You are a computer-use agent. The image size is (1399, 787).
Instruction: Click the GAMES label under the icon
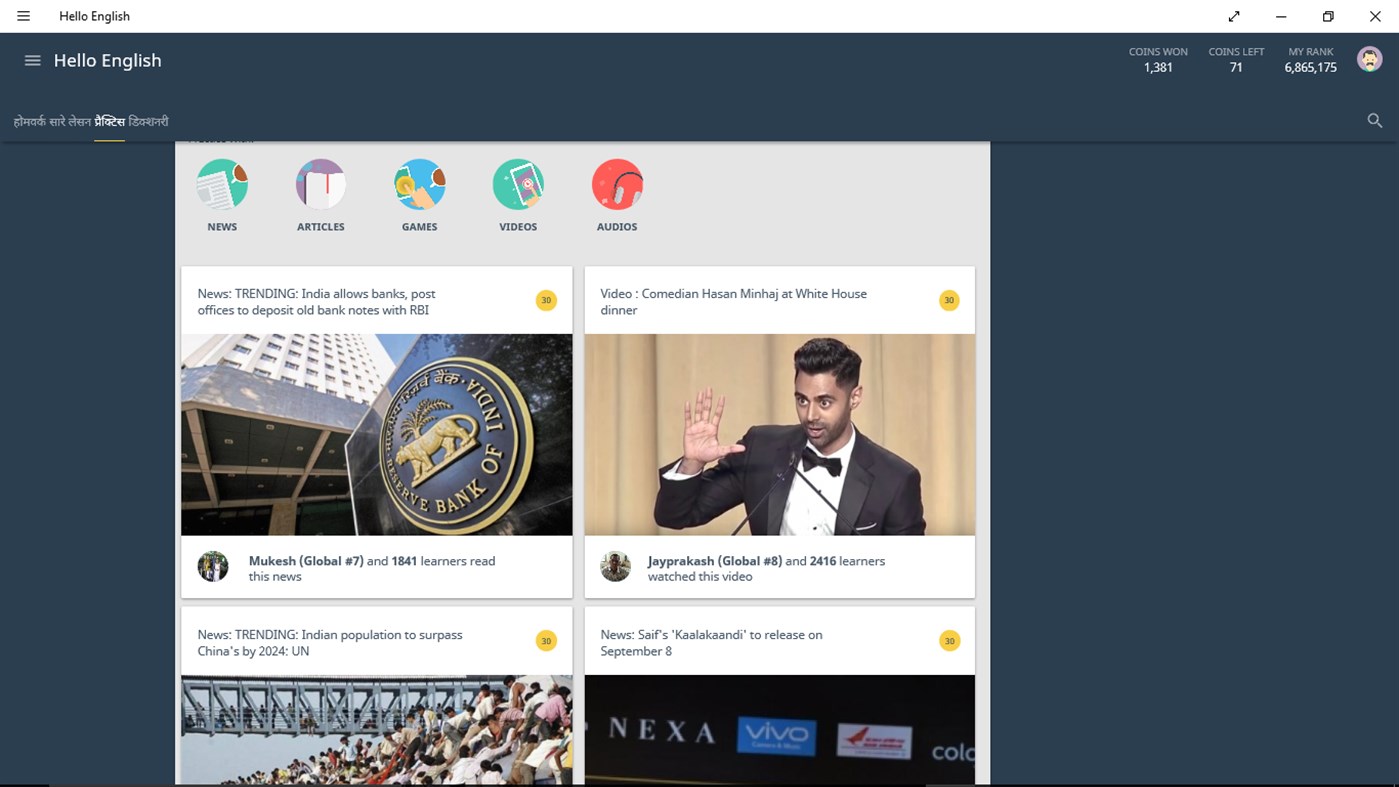(x=420, y=227)
